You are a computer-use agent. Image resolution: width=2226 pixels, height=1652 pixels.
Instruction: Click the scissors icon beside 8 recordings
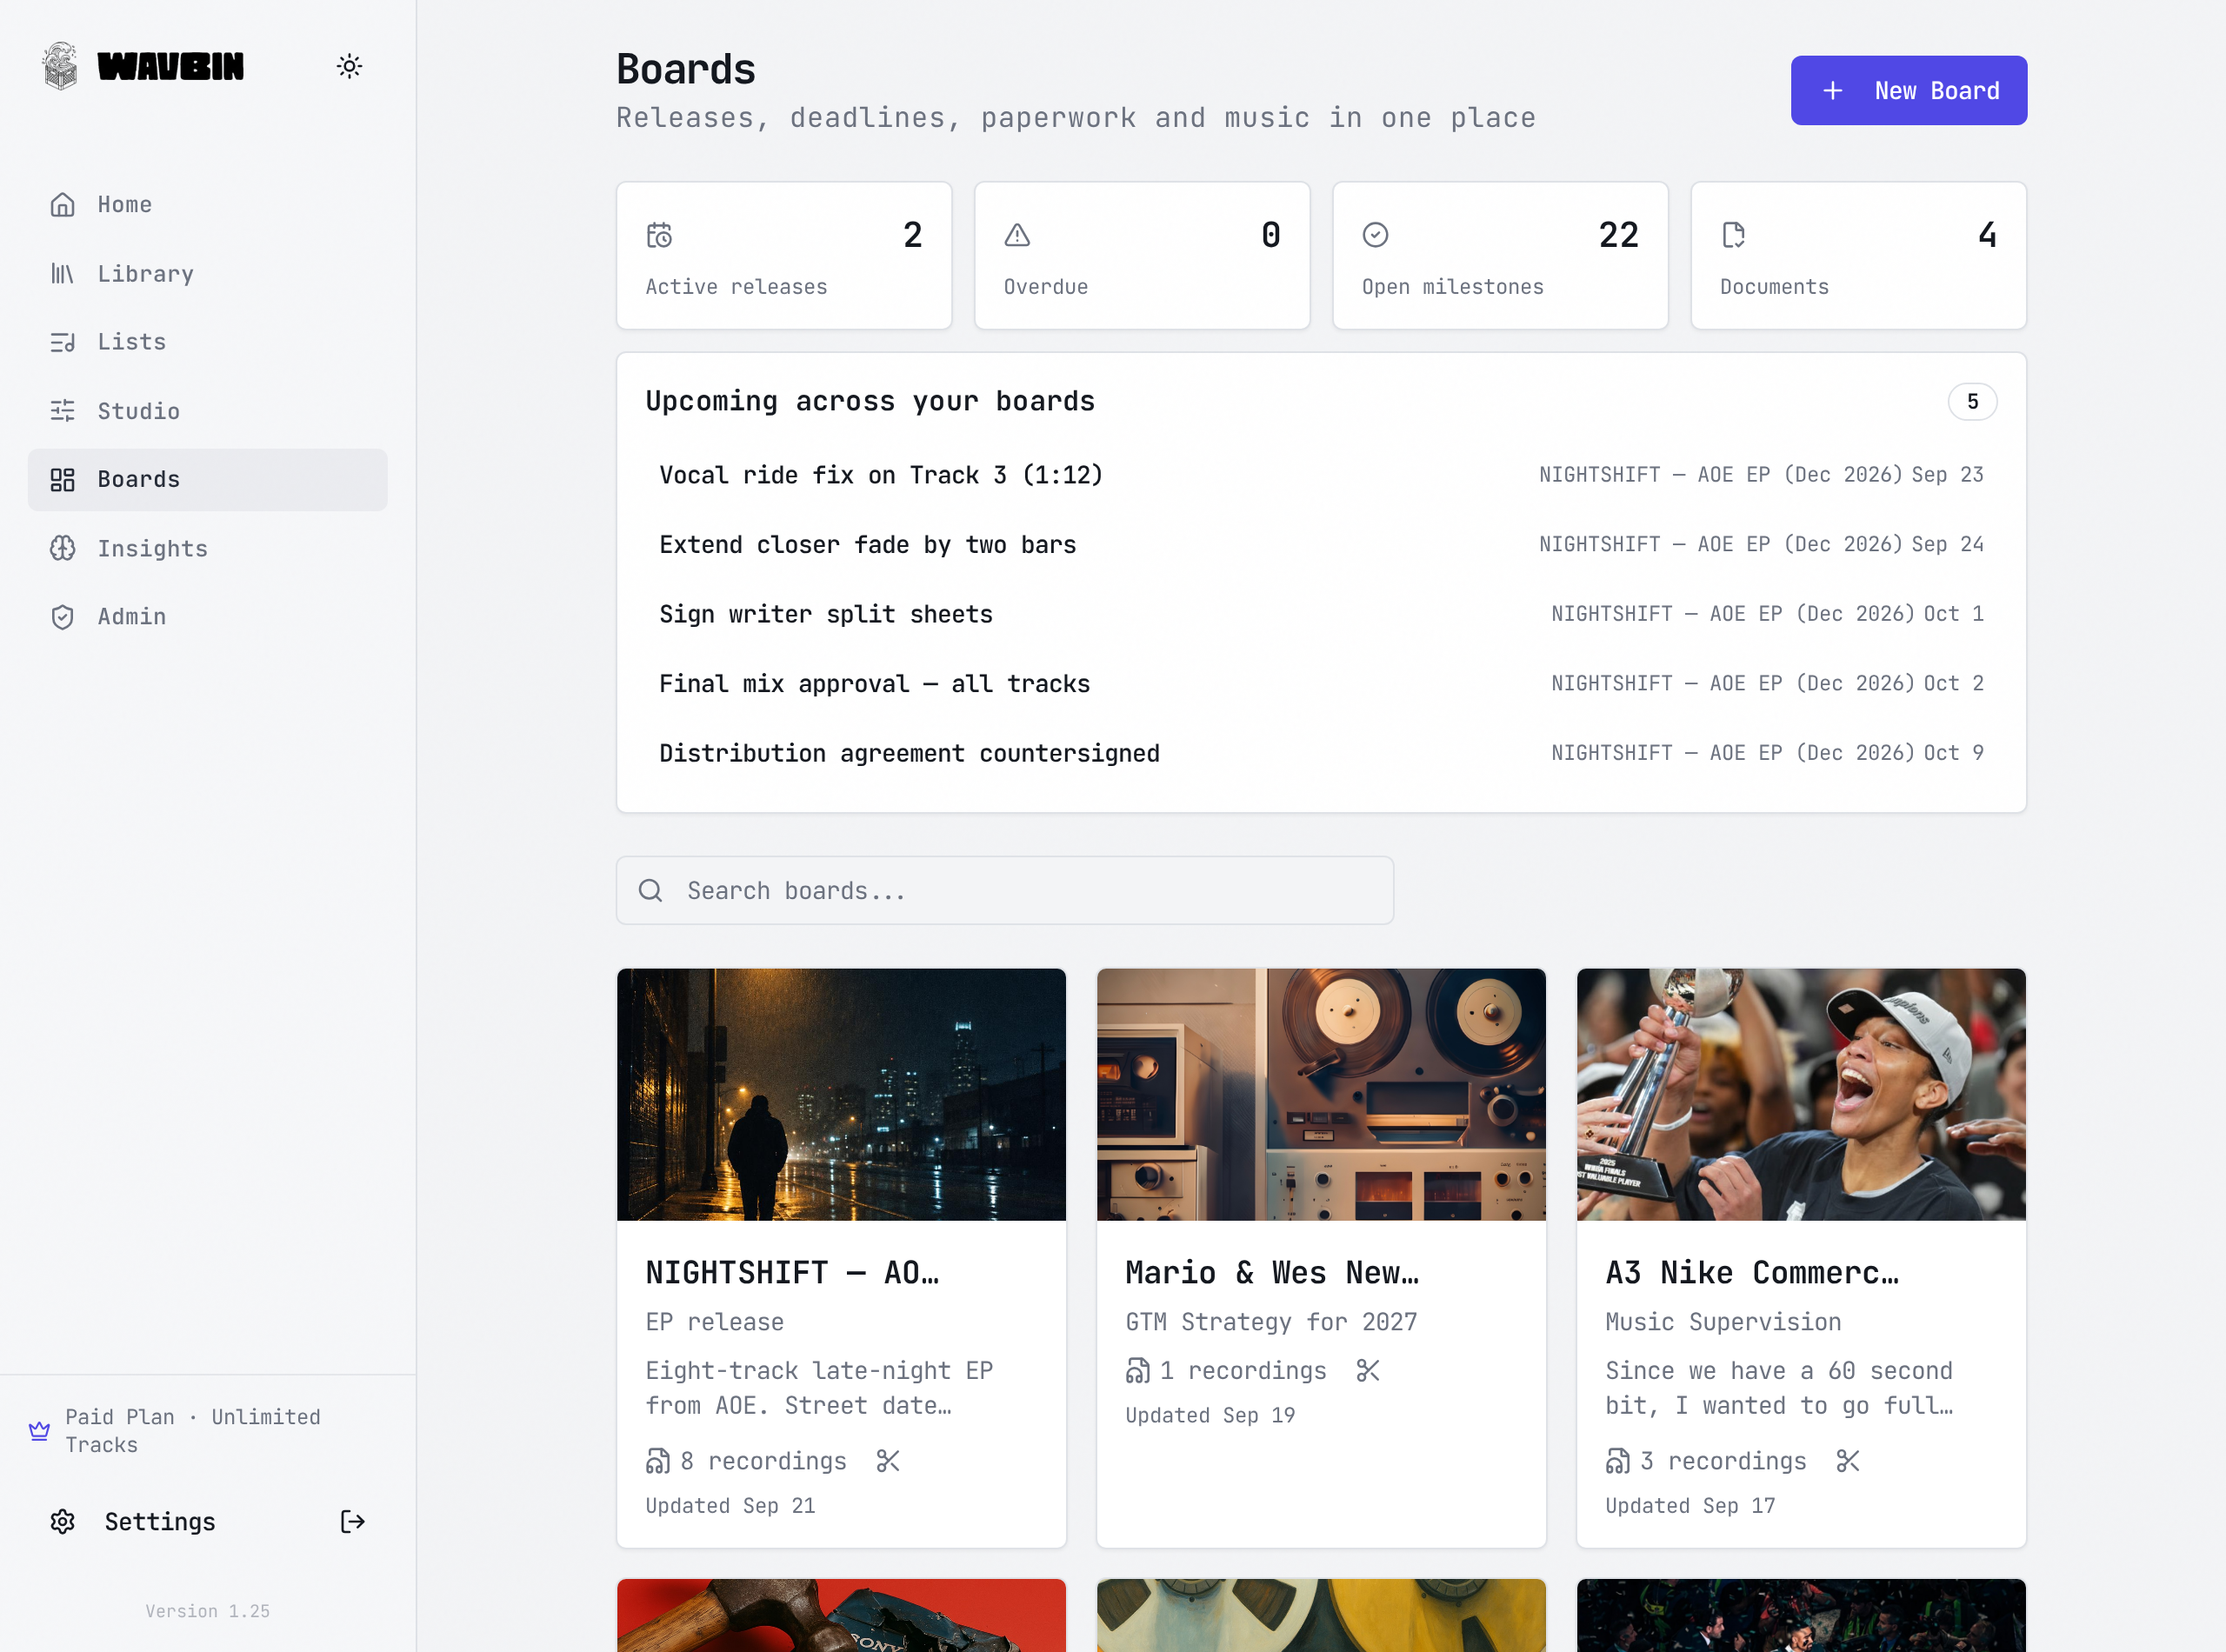[x=888, y=1462]
